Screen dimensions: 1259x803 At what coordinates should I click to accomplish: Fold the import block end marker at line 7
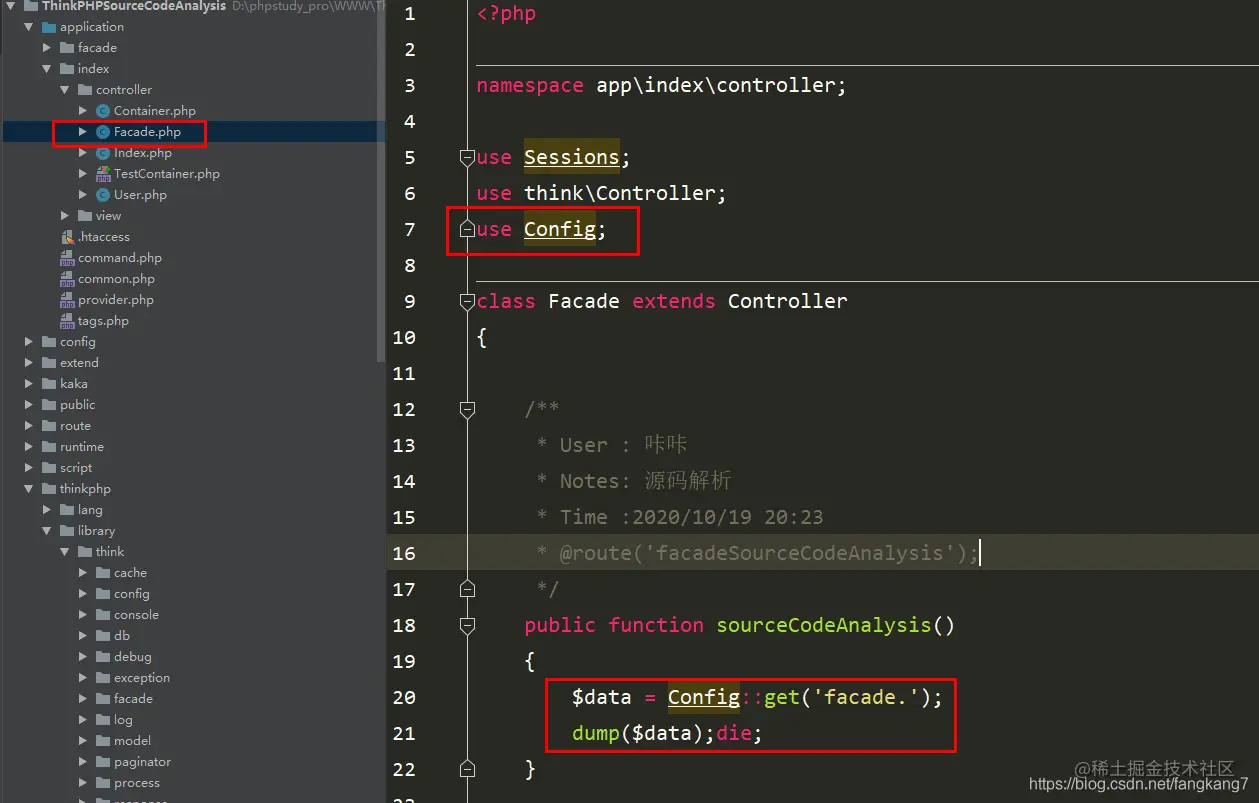466,229
